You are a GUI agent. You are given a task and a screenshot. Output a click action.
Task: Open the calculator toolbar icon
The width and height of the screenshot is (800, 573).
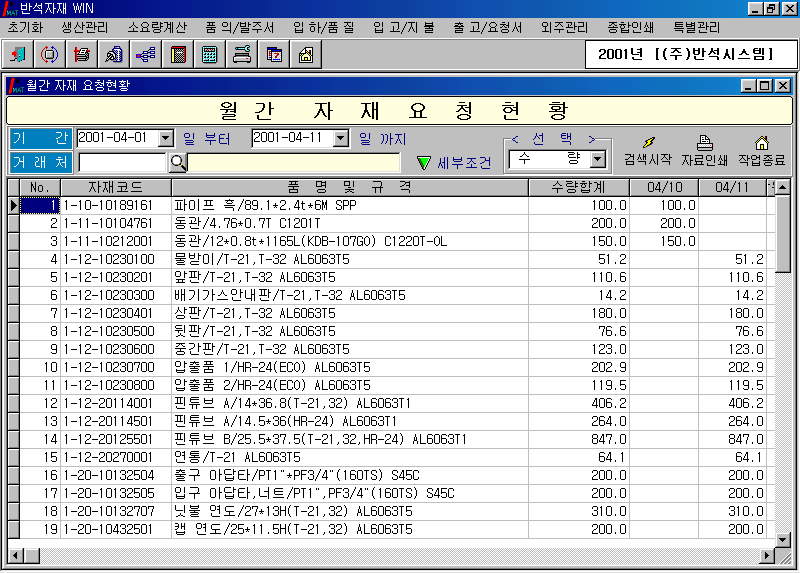point(210,54)
